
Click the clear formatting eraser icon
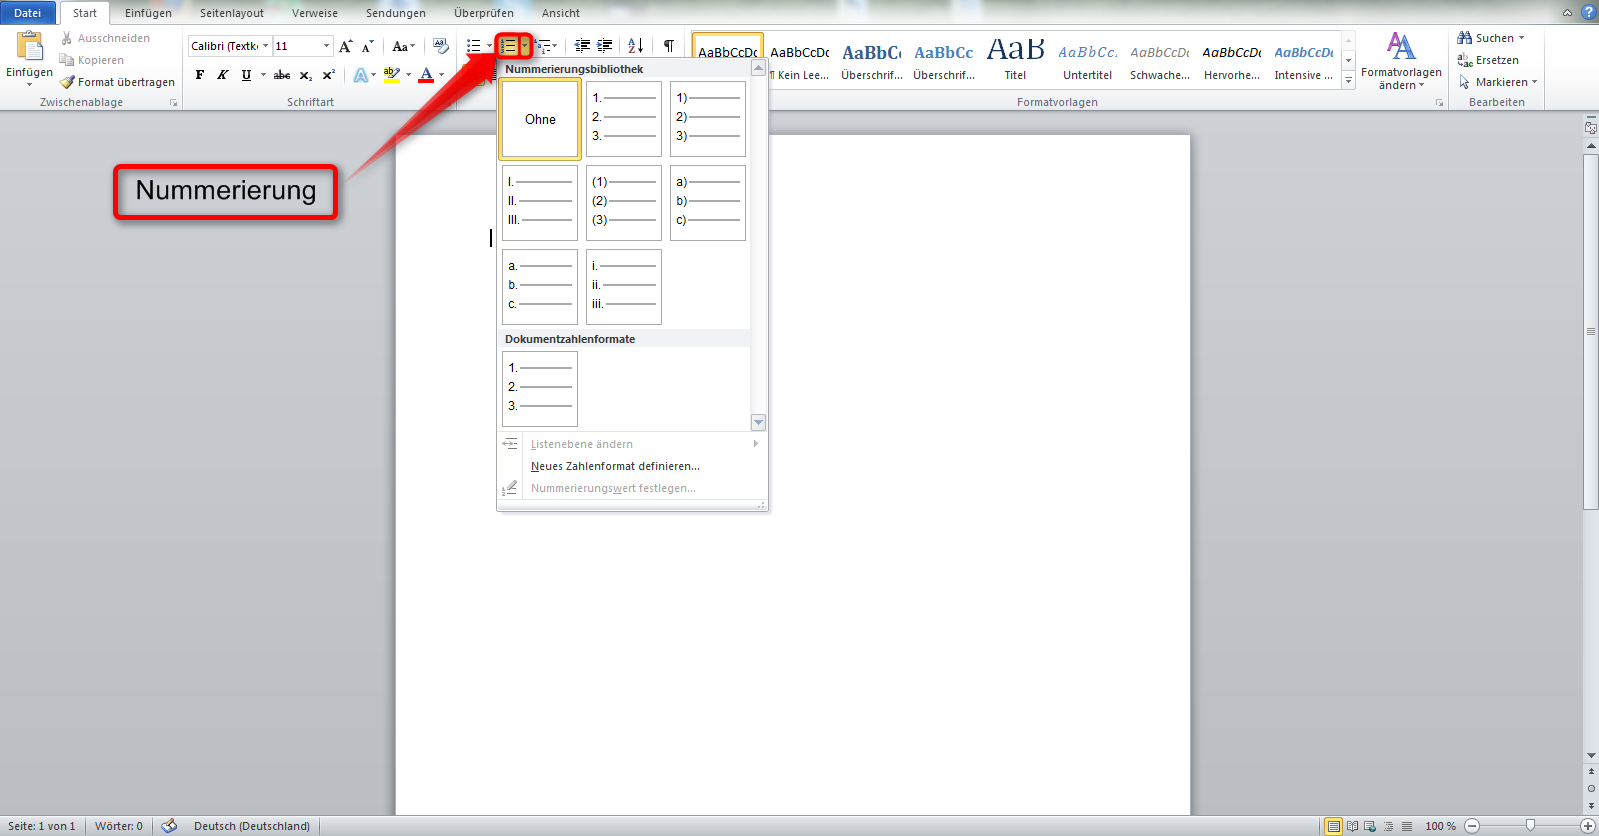441,46
